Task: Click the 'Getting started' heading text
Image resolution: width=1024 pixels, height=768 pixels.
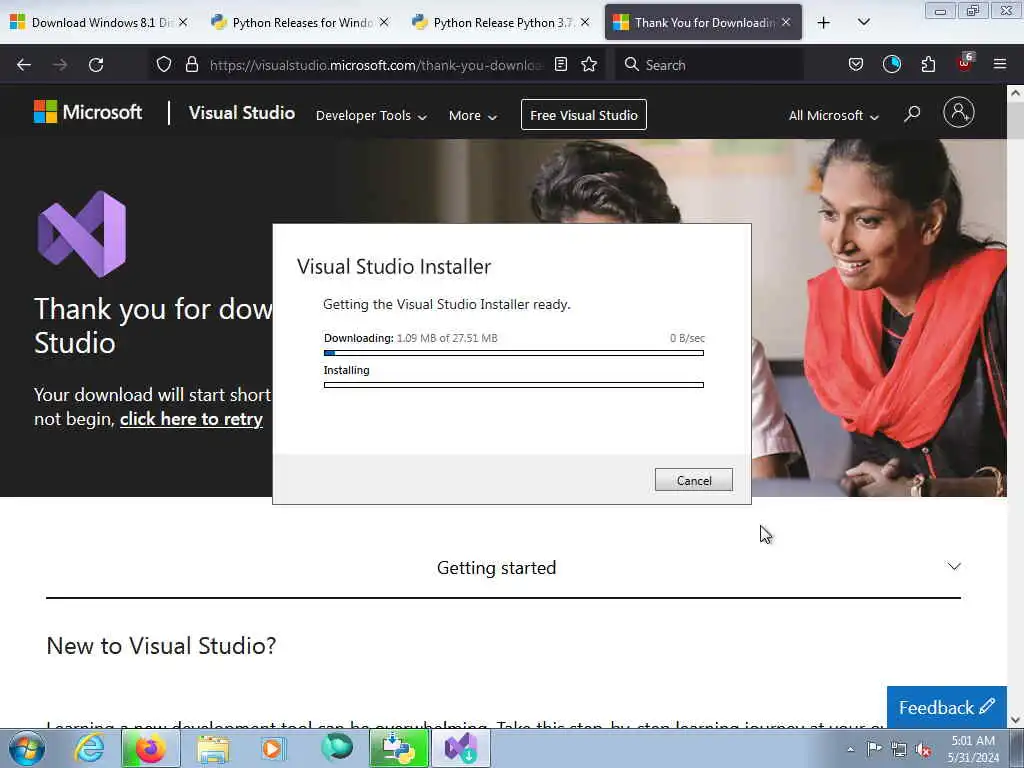Action: (x=496, y=568)
